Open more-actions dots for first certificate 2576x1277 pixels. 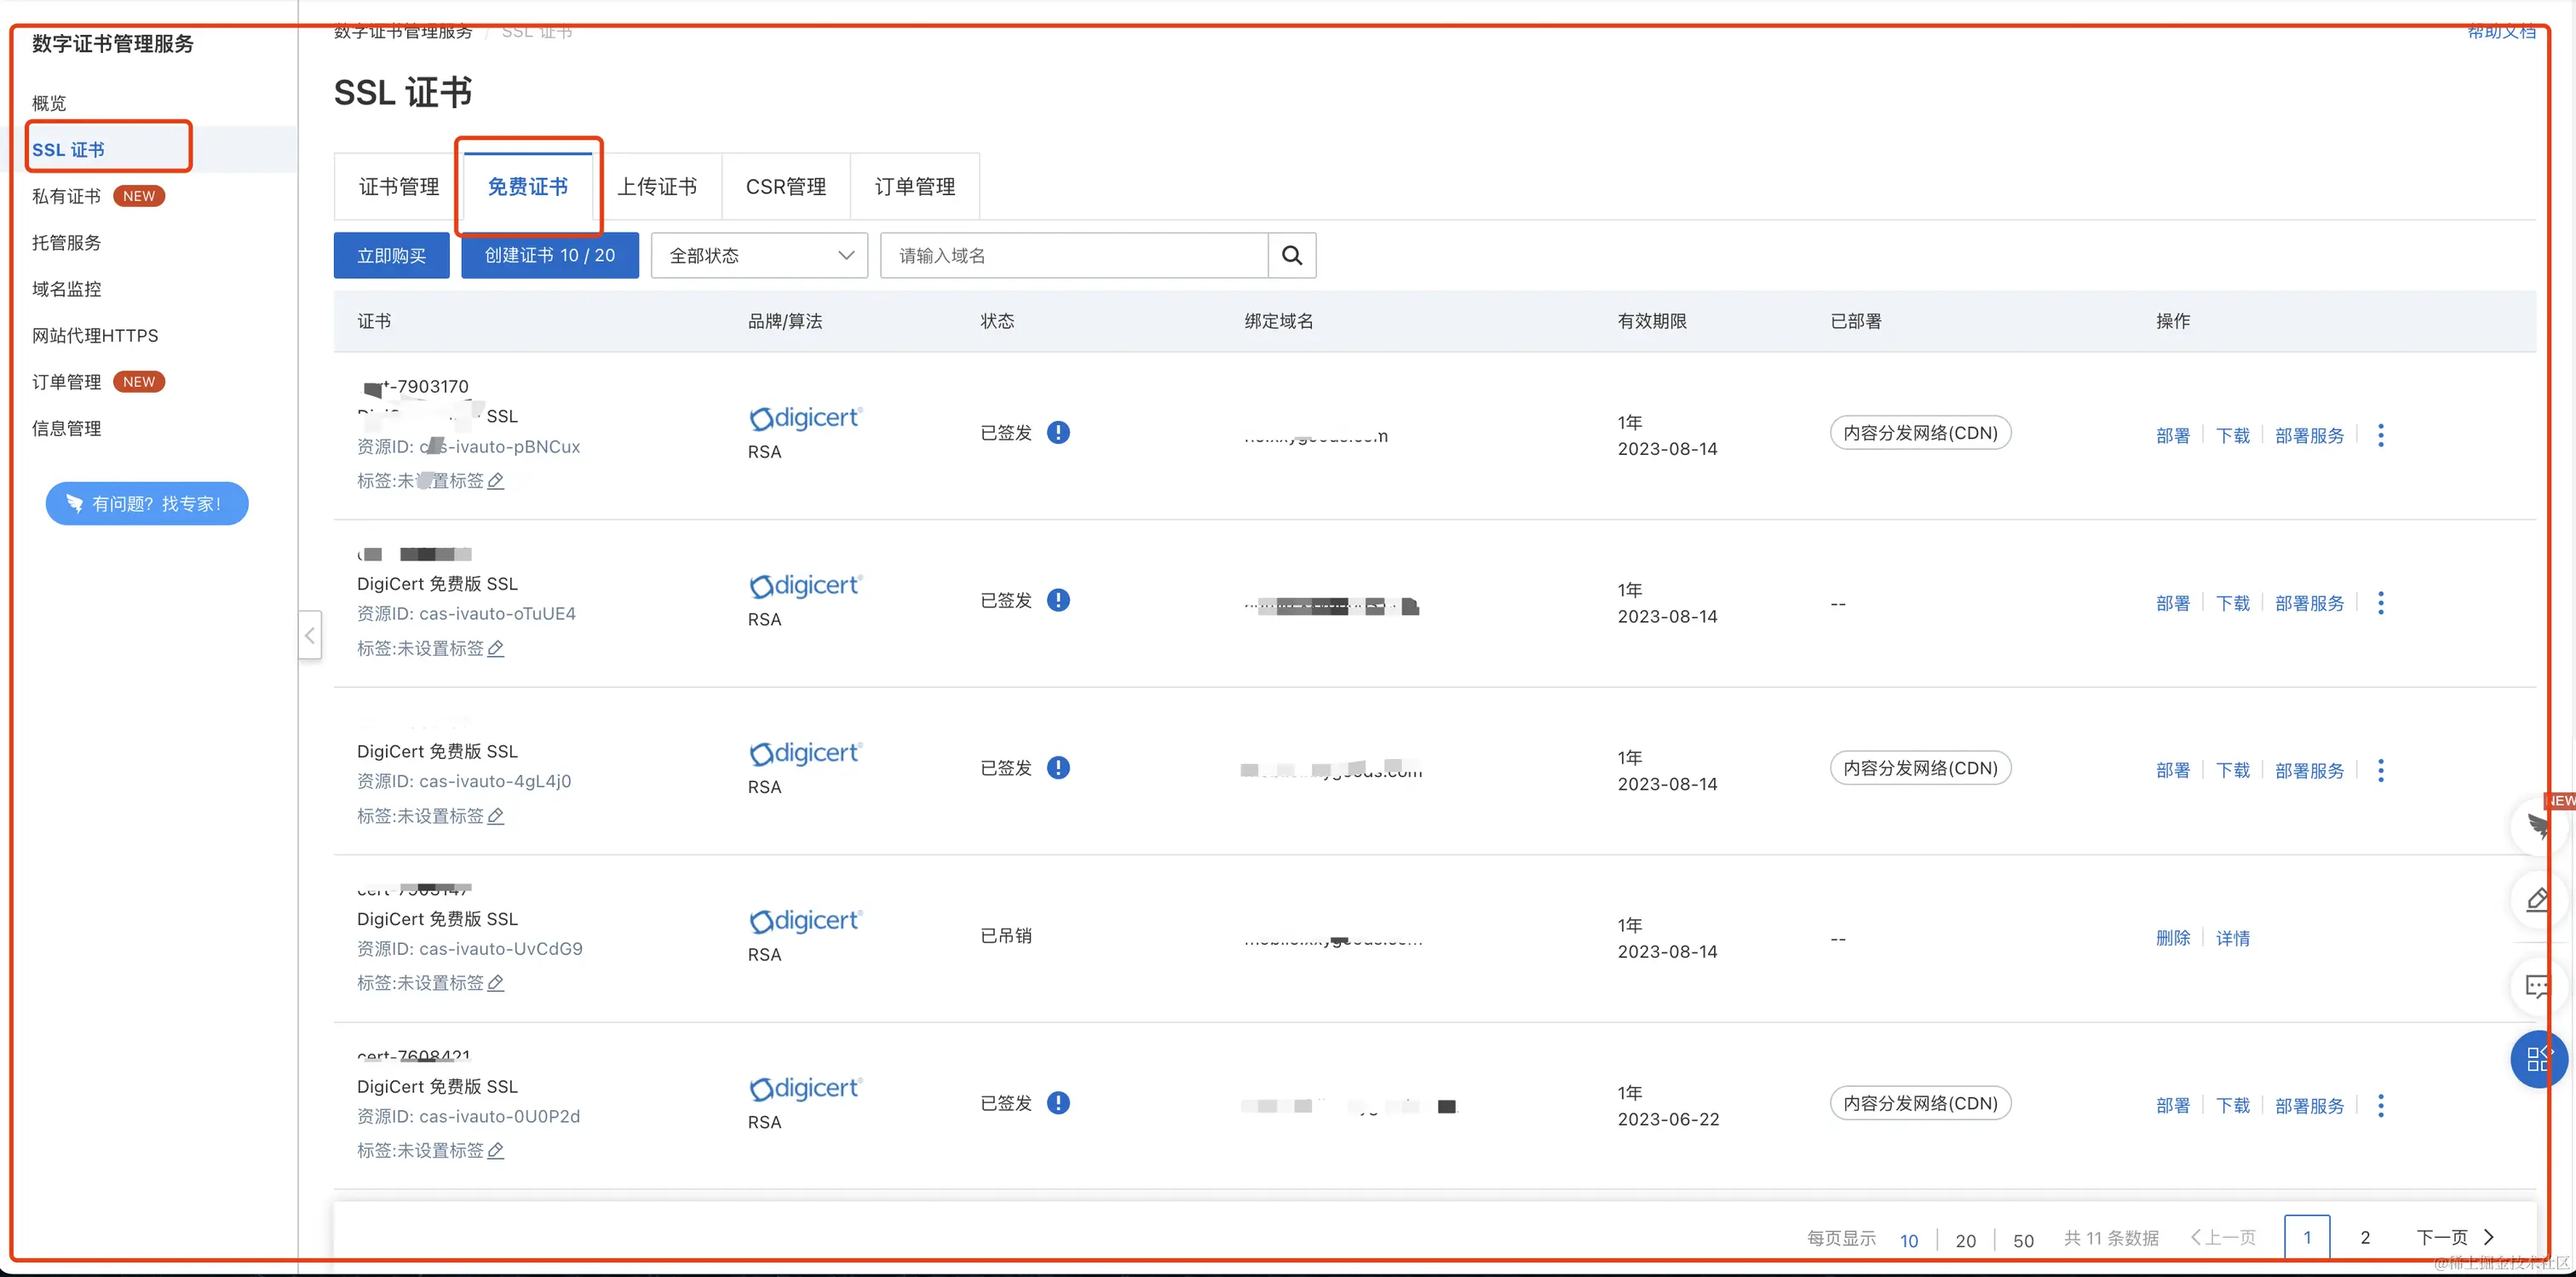(x=2380, y=435)
